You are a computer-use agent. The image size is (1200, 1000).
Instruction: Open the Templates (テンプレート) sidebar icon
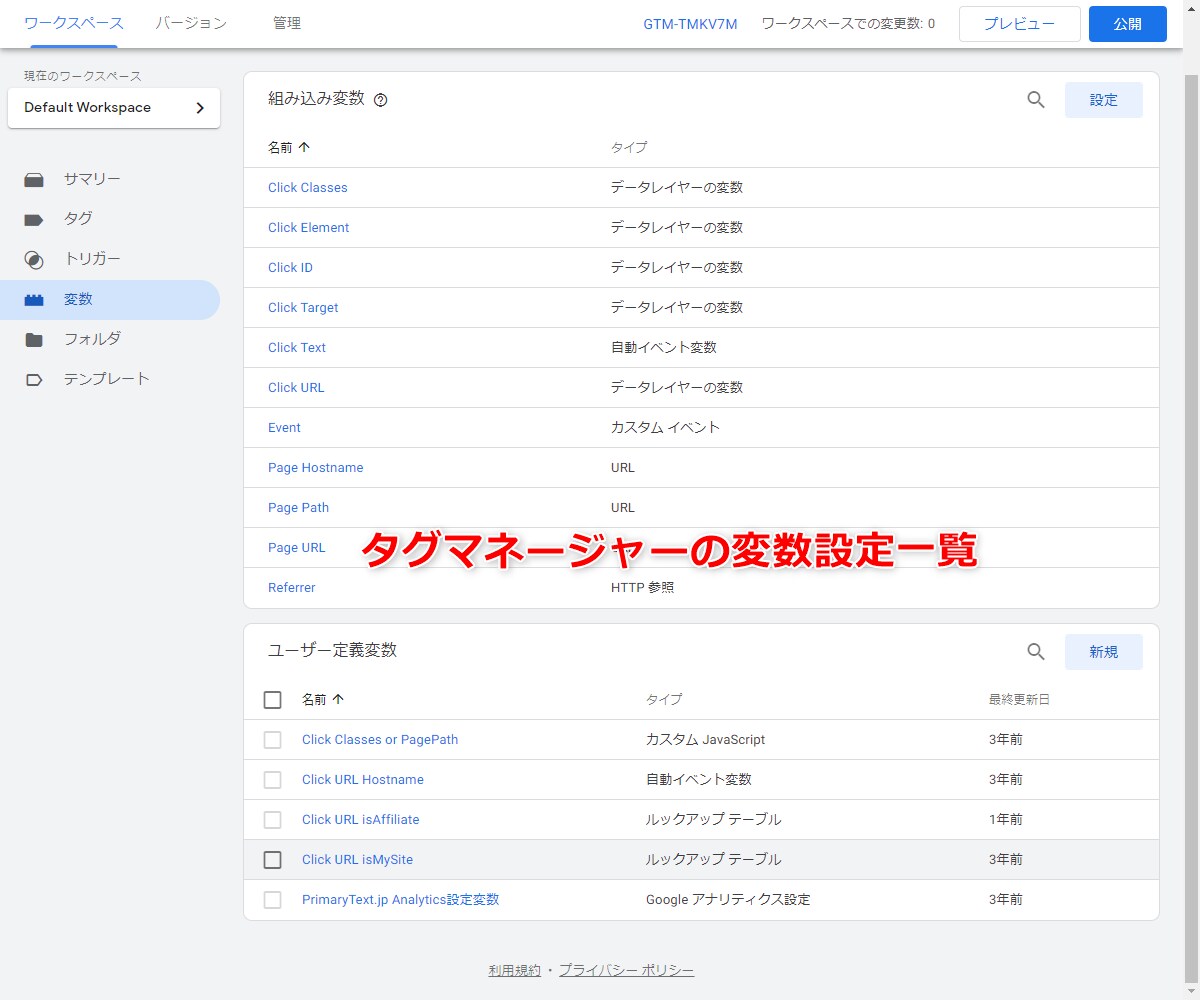(x=34, y=380)
